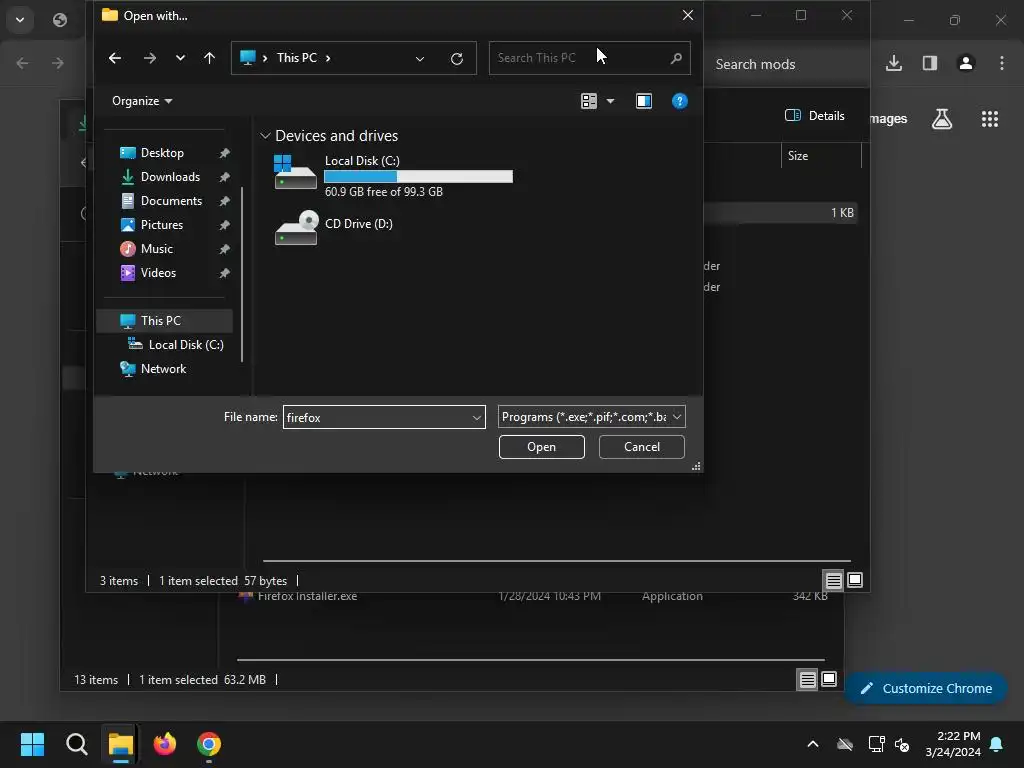Click the search magnifier in dialog
Image resolution: width=1024 pixels, height=768 pixels.
point(677,58)
